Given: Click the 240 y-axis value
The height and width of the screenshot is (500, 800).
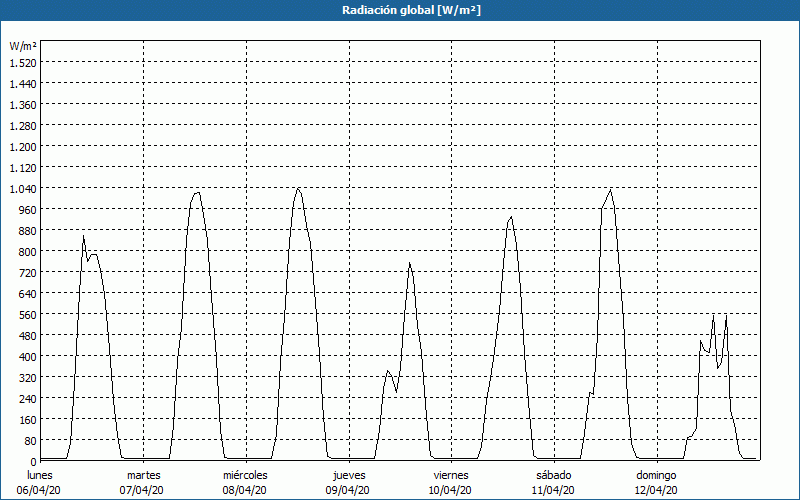Looking at the screenshot, I should click(x=28, y=398).
